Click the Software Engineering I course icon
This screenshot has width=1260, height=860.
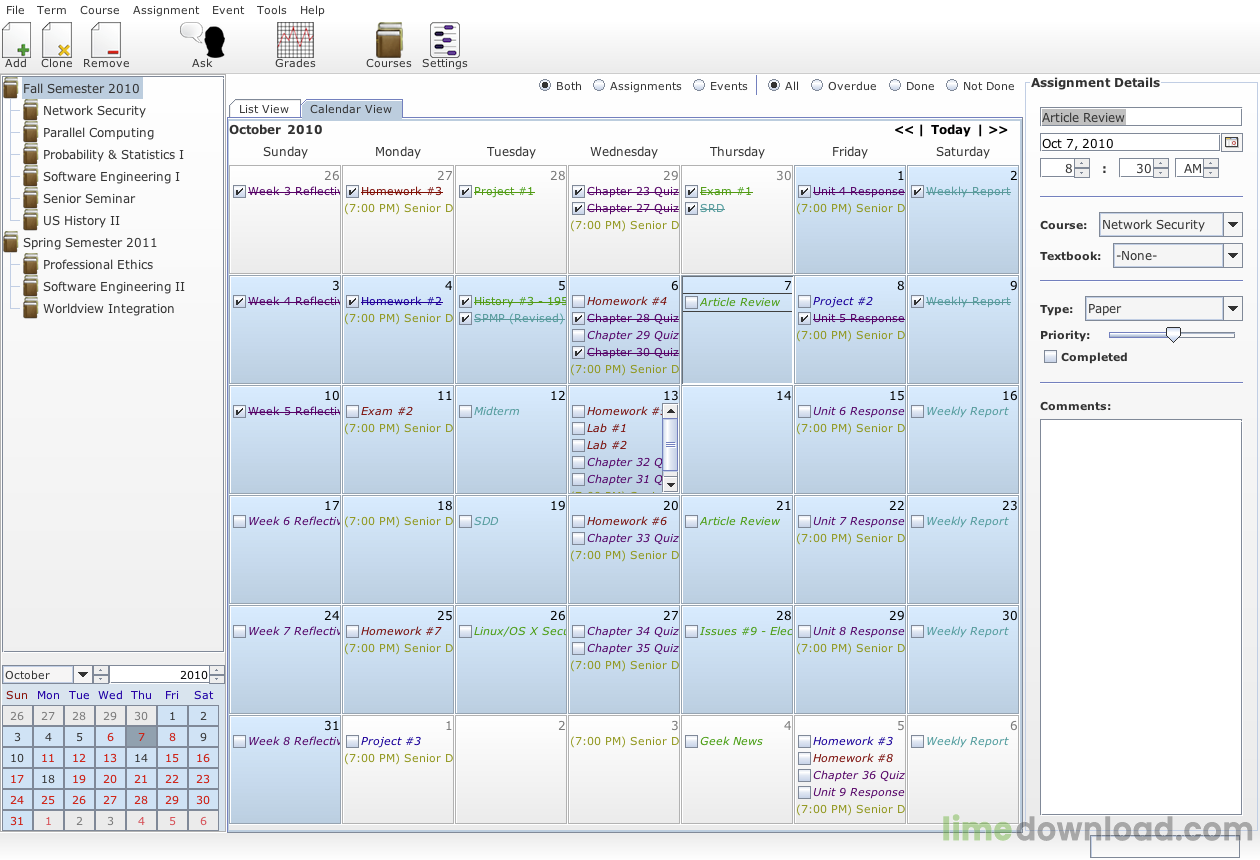31,176
